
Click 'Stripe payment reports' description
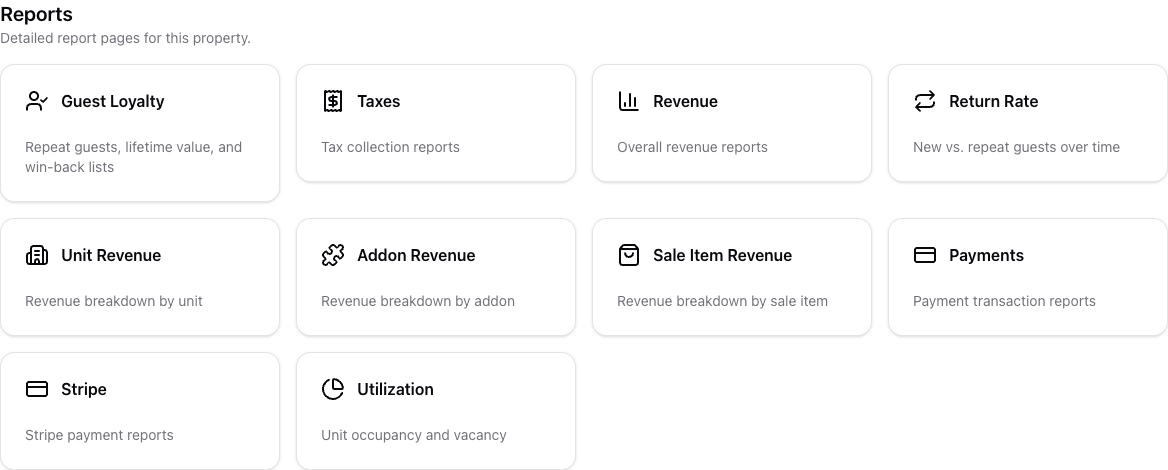99,436
